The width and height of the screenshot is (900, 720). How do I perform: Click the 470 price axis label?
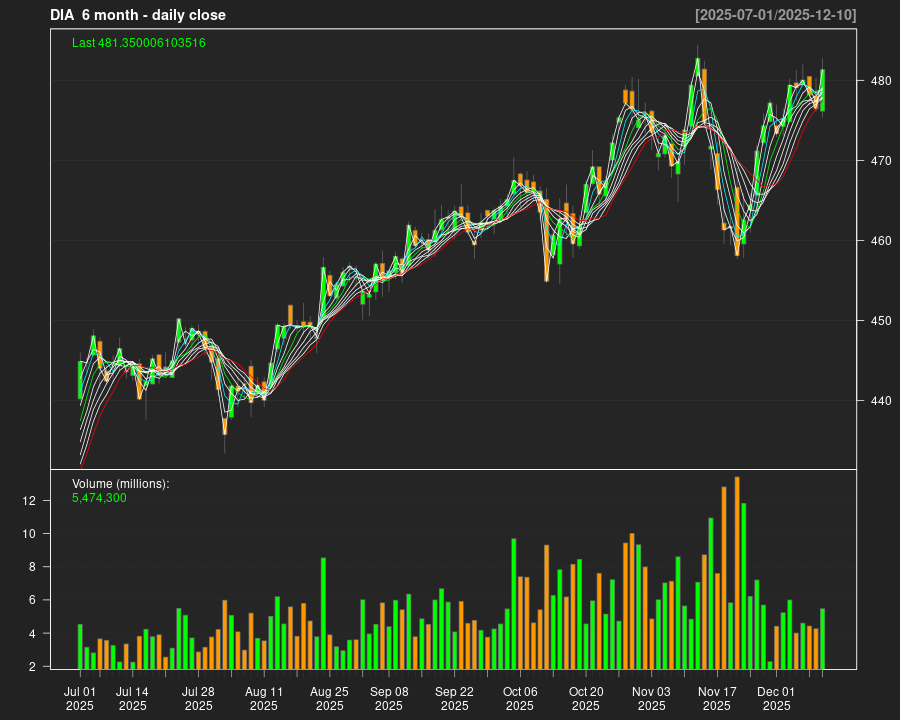tap(876, 161)
